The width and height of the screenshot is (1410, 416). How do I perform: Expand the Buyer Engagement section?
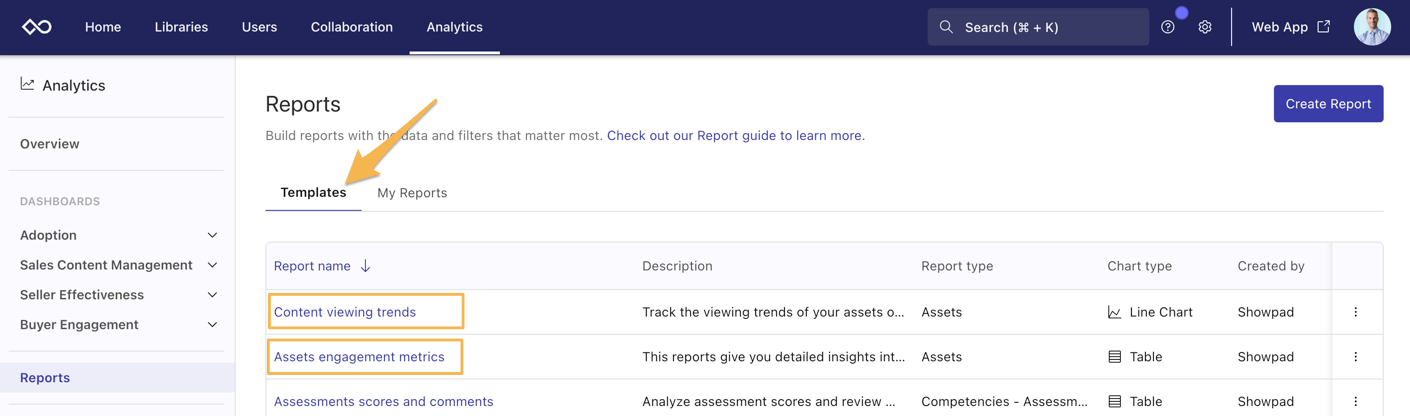pos(212,325)
